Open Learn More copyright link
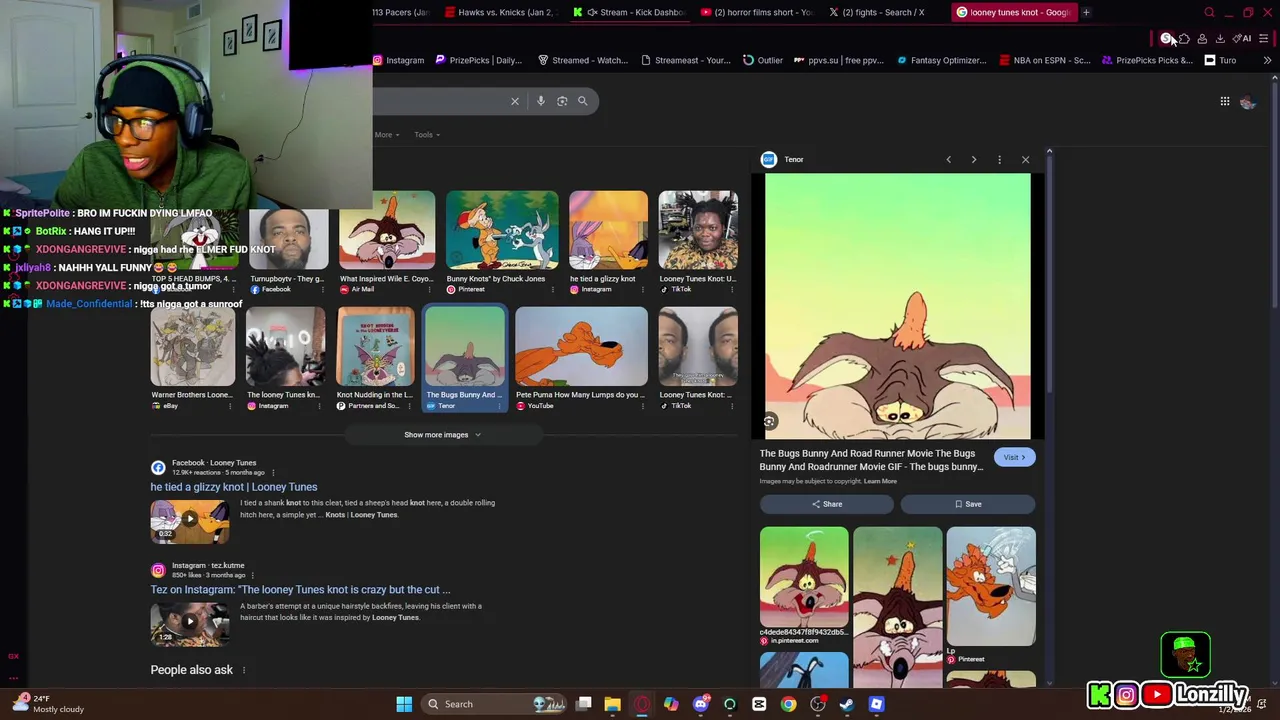 click(880, 482)
